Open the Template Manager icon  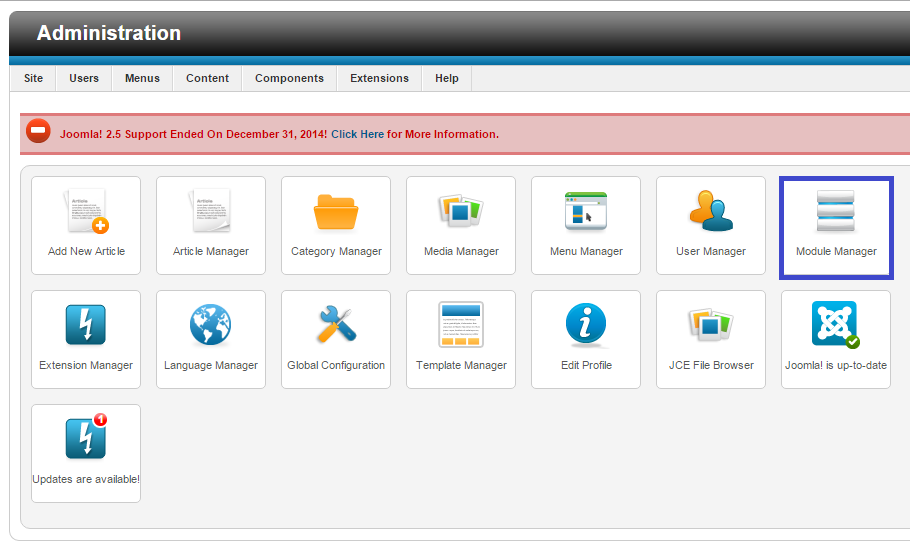(x=461, y=325)
